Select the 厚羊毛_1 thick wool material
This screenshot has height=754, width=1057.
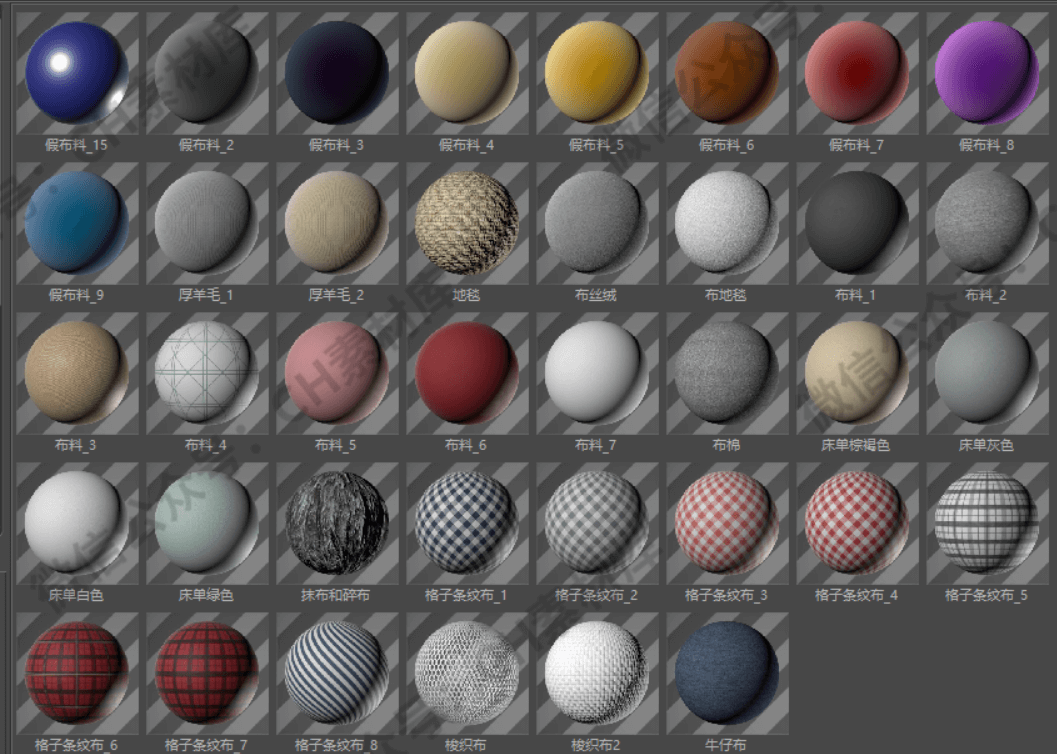(x=206, y=222)
